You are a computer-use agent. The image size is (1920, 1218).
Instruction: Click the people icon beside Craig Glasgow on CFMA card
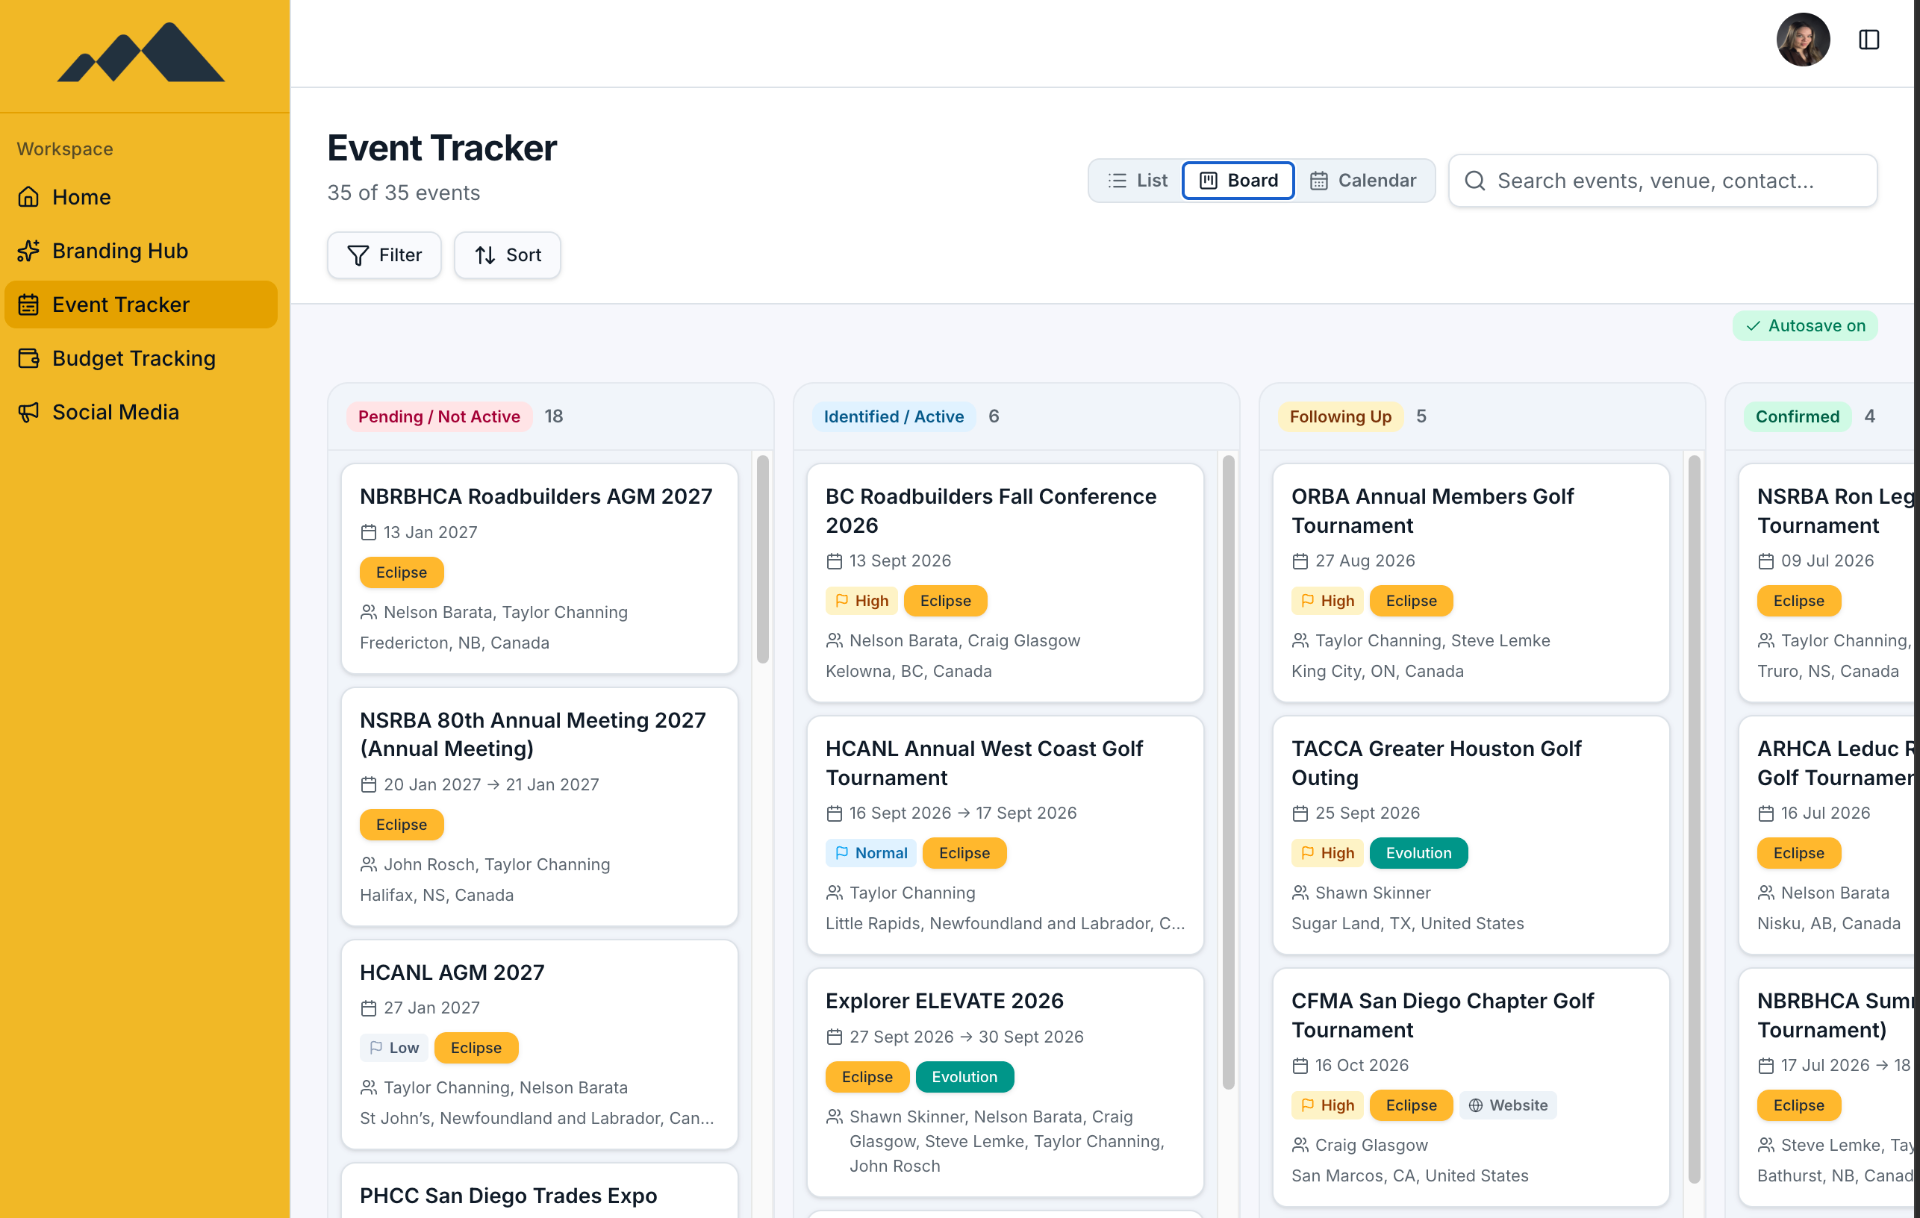[1300, 1145]
